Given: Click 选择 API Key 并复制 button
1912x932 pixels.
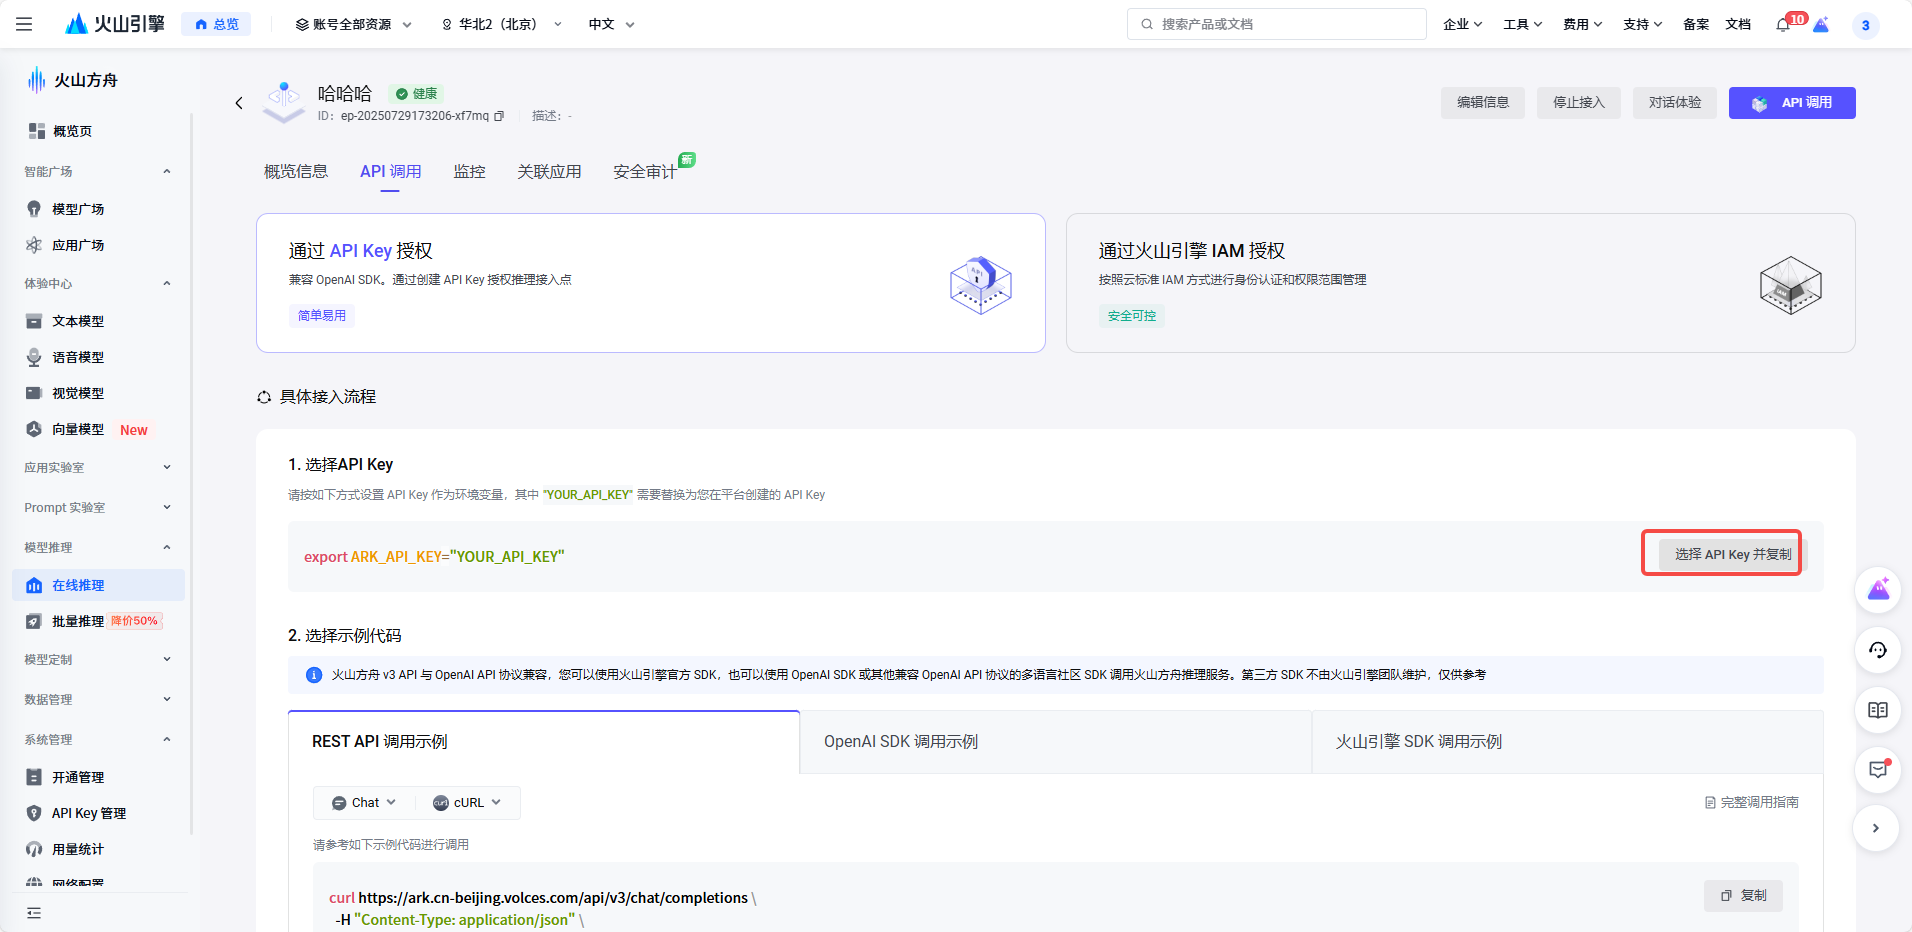Looking at the screenshot, I should (x=1733, y=554).
